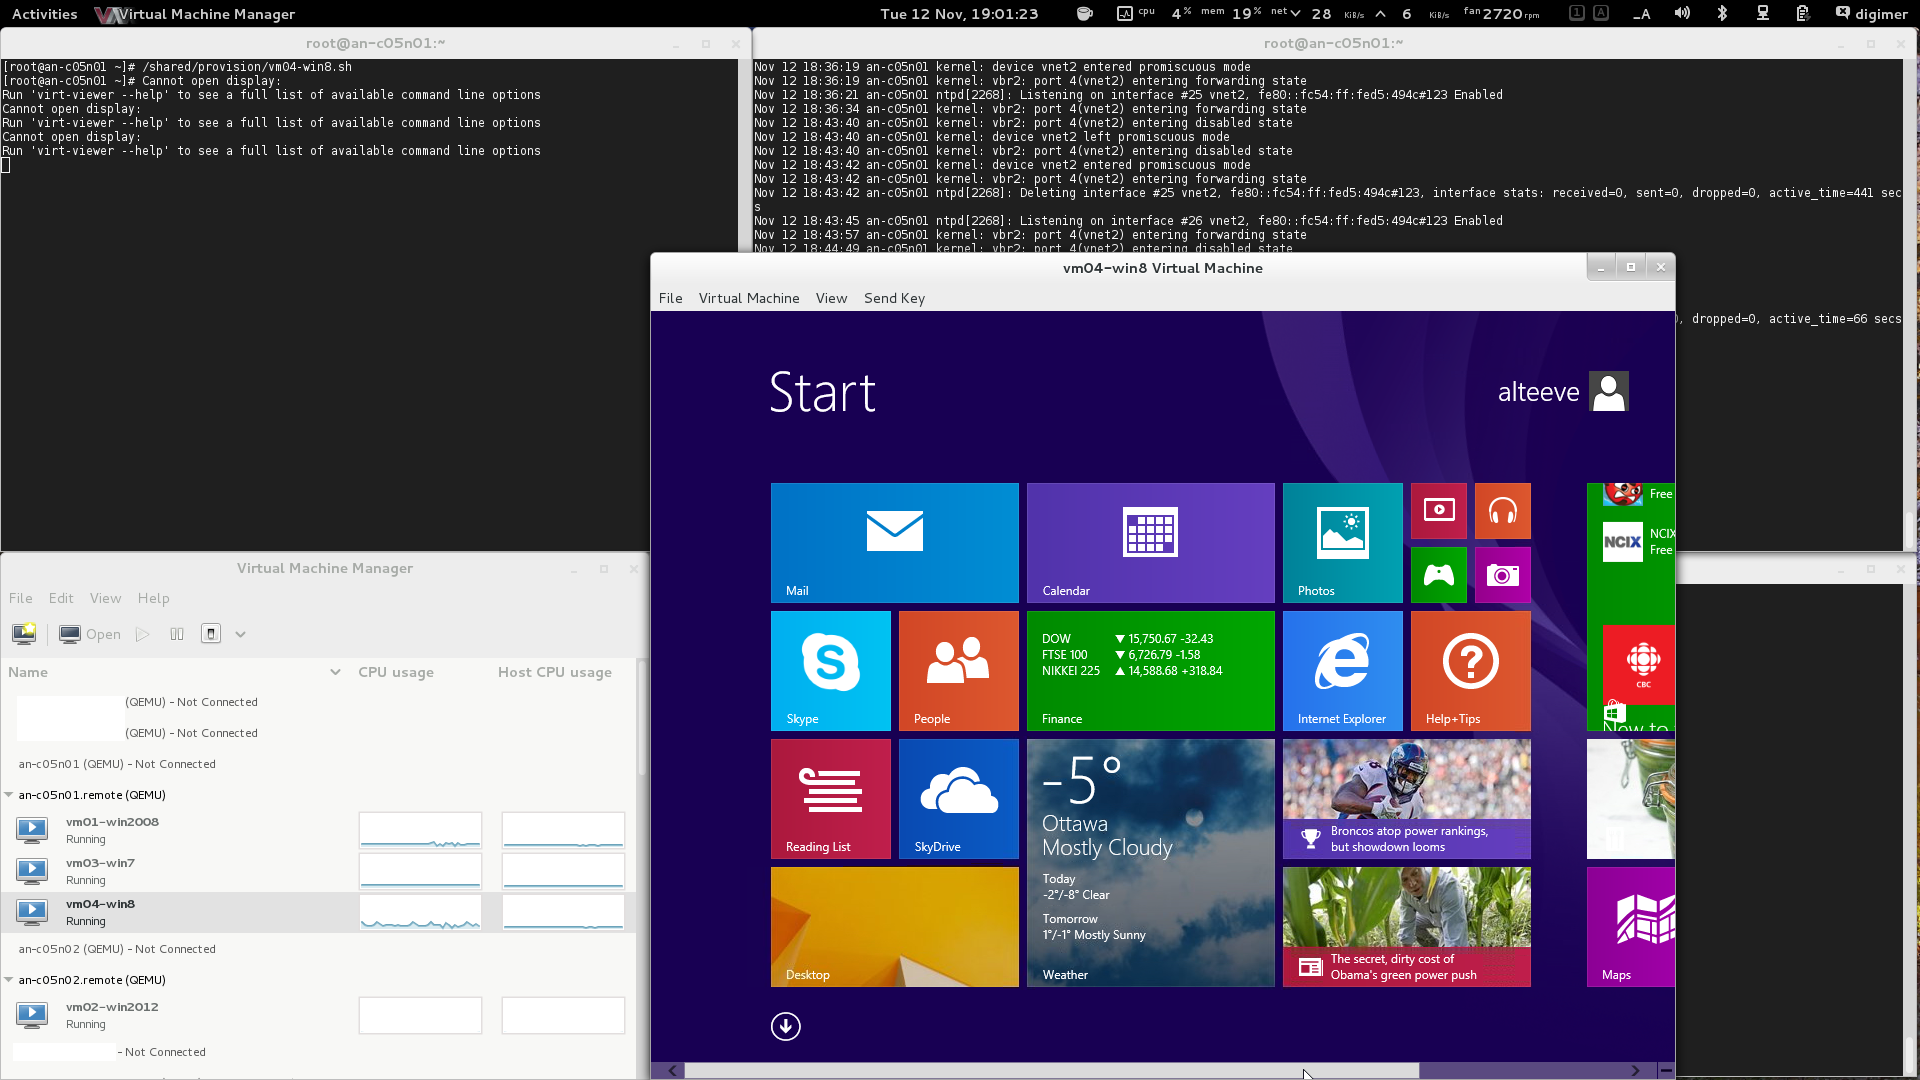Screen dimensions: 1920x1080
Task: Open the Mail tile on Start screen
Action: pos(894,543)
